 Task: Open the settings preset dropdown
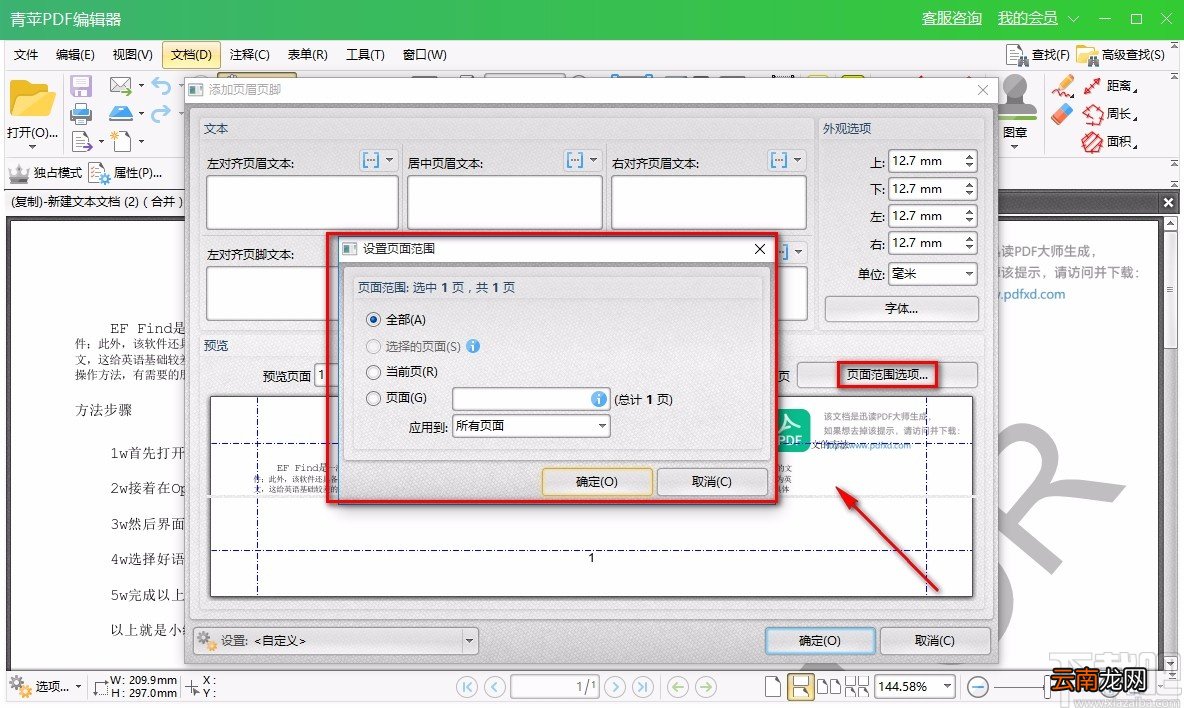[x=335, y=641]
